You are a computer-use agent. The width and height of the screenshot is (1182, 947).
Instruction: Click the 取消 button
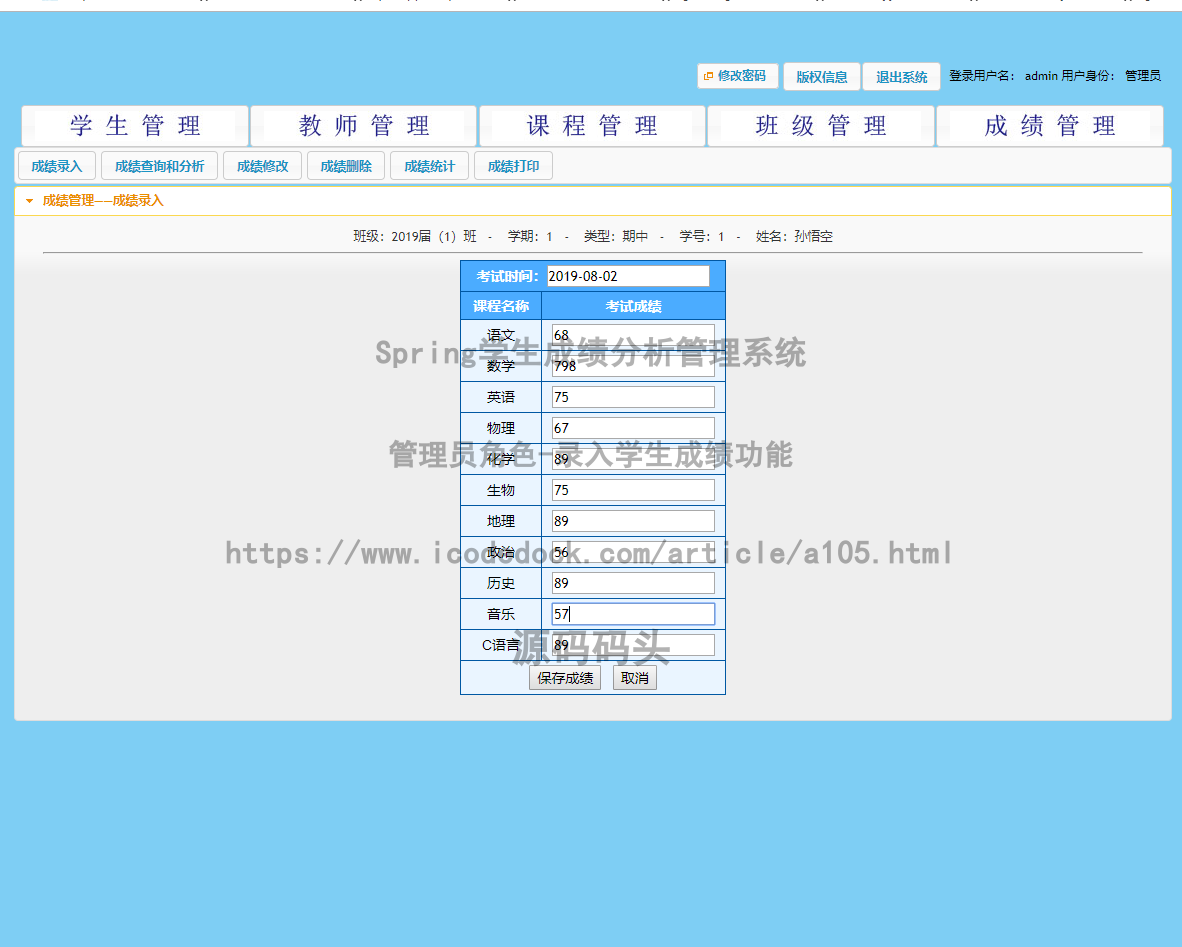635,677
